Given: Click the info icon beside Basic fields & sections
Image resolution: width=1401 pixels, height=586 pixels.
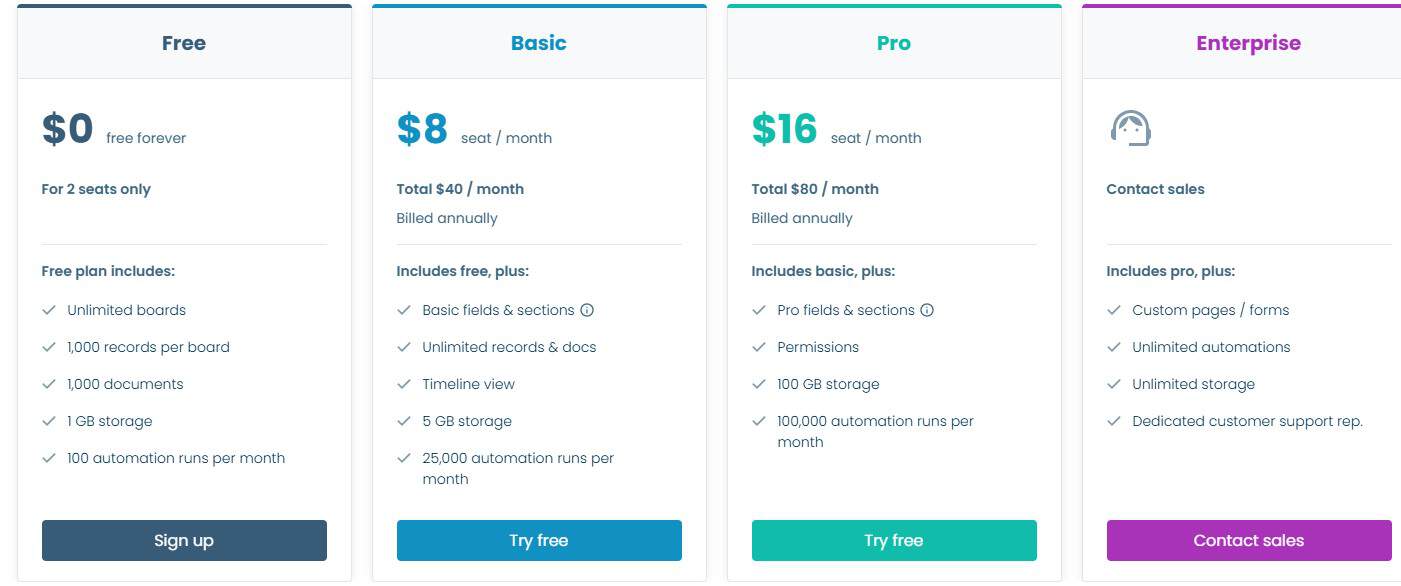Looking at the screenshot, I should pos(586,310).
